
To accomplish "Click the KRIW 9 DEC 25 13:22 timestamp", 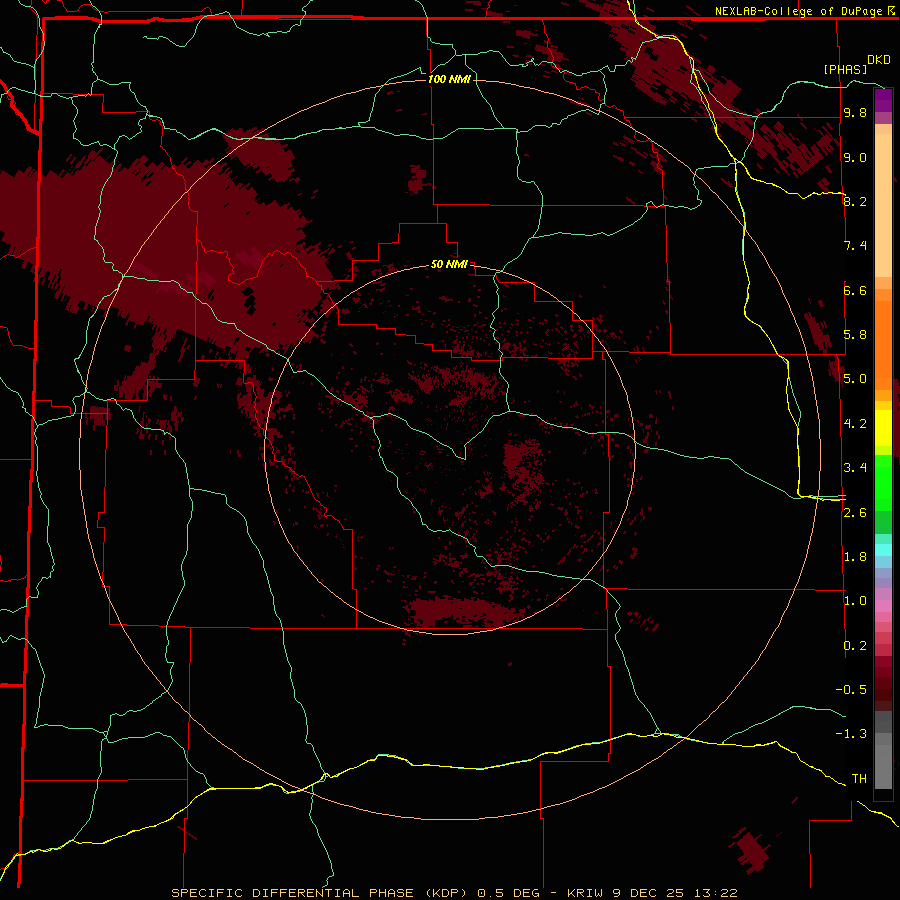I will 652,893.
